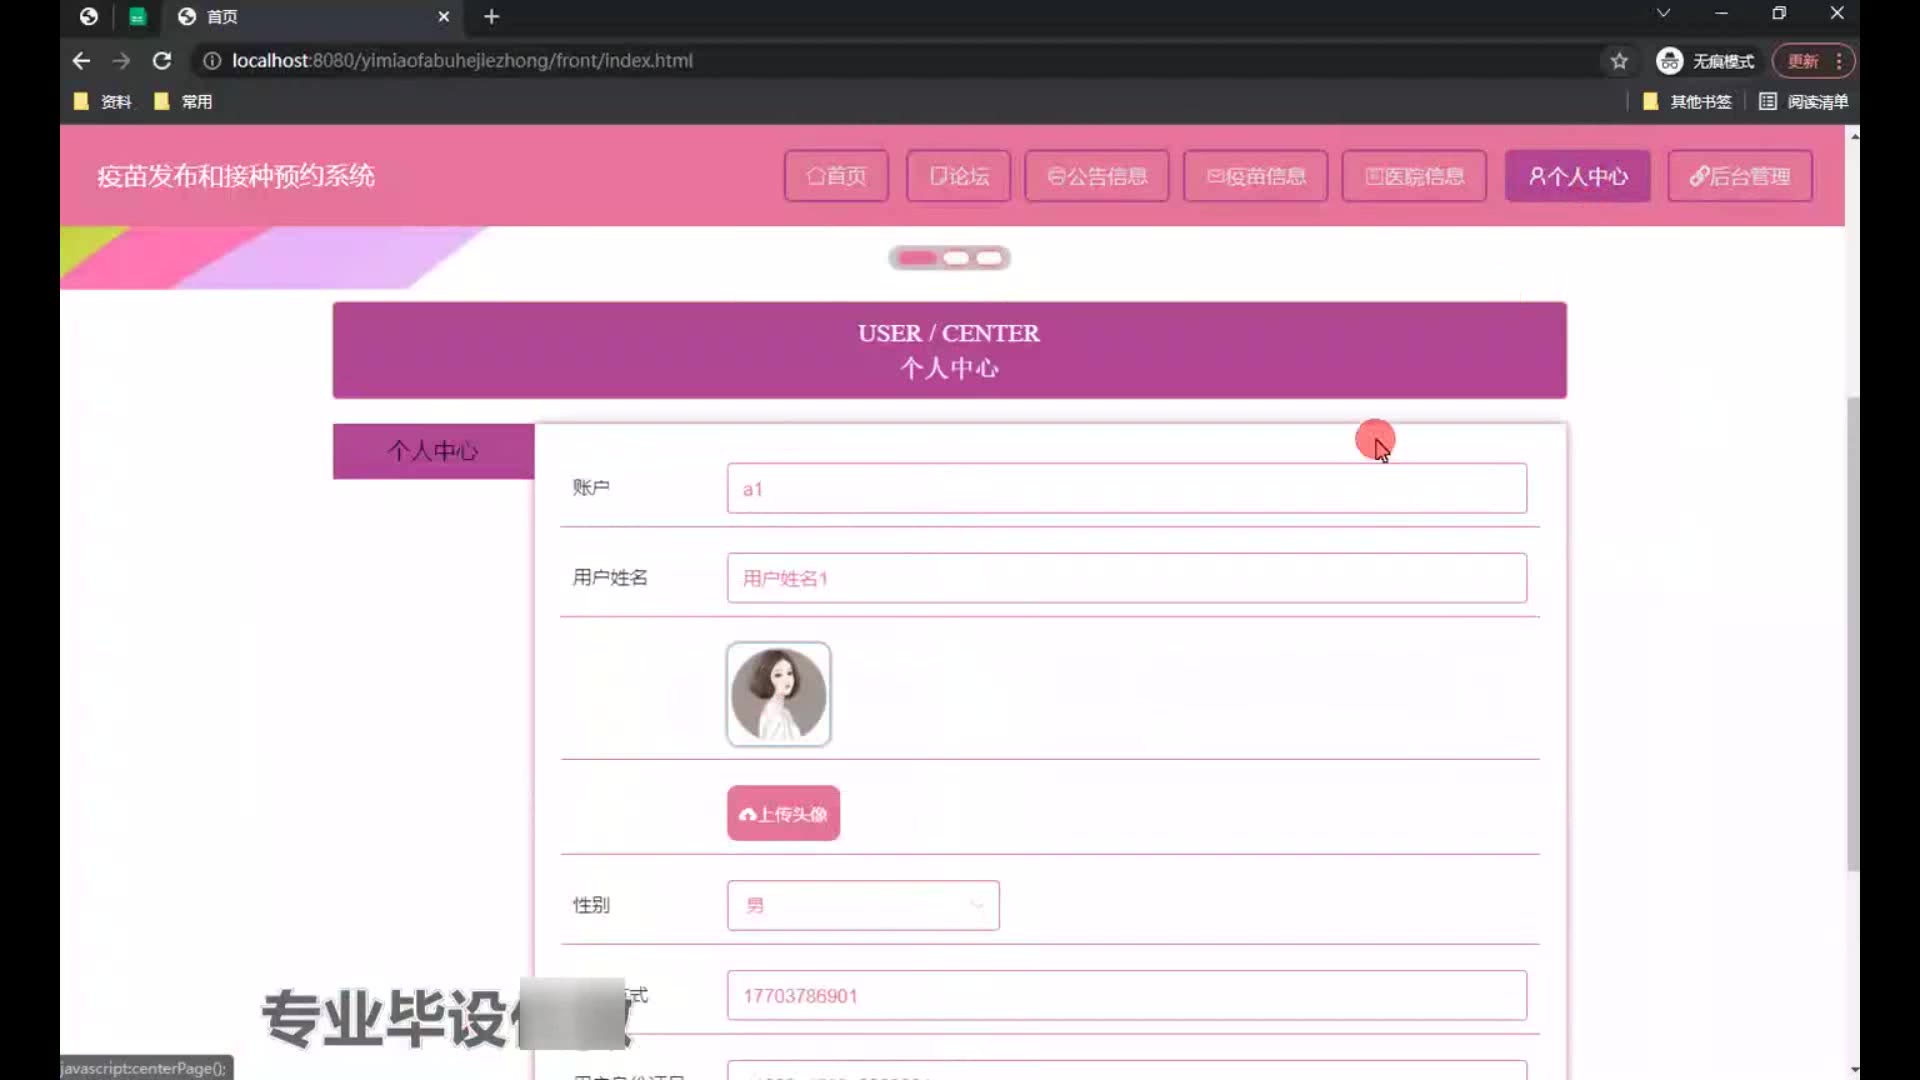The image size is (1920, 1080).
Task: Select first carousel indicator dot
Action: click(x=917, y=258)
